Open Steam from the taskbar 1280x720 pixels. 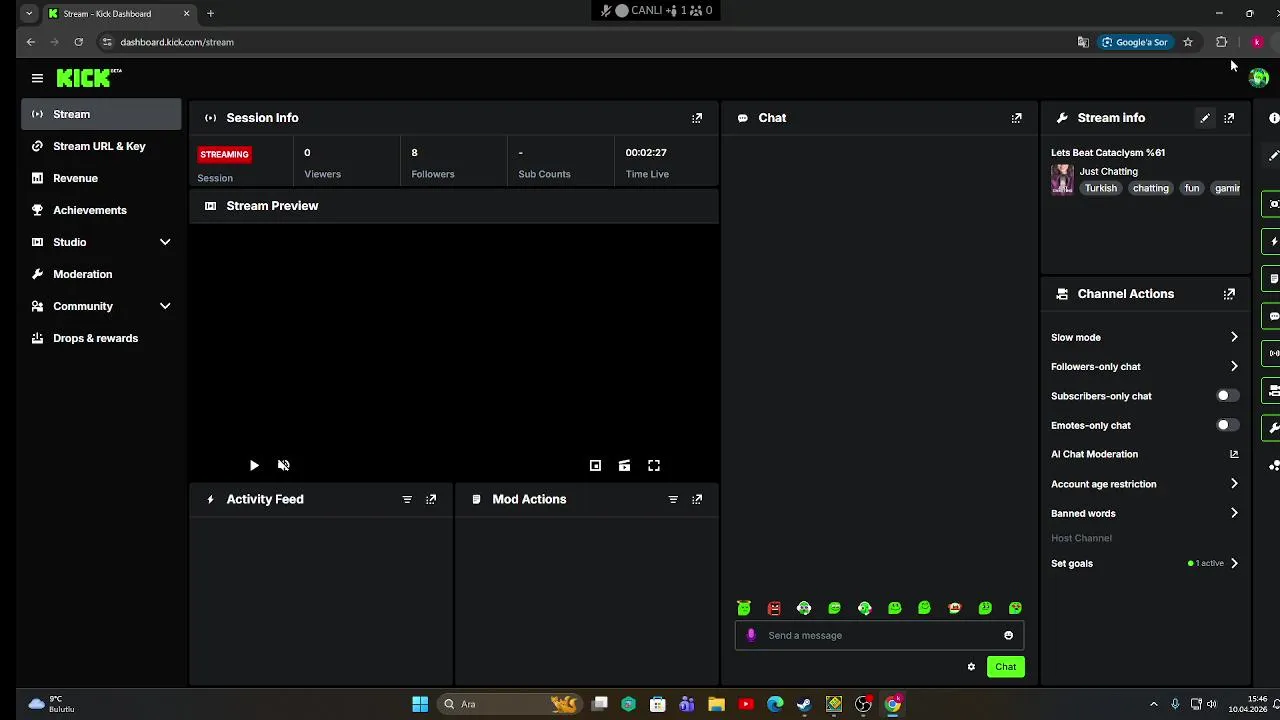[x=804, y=704]
